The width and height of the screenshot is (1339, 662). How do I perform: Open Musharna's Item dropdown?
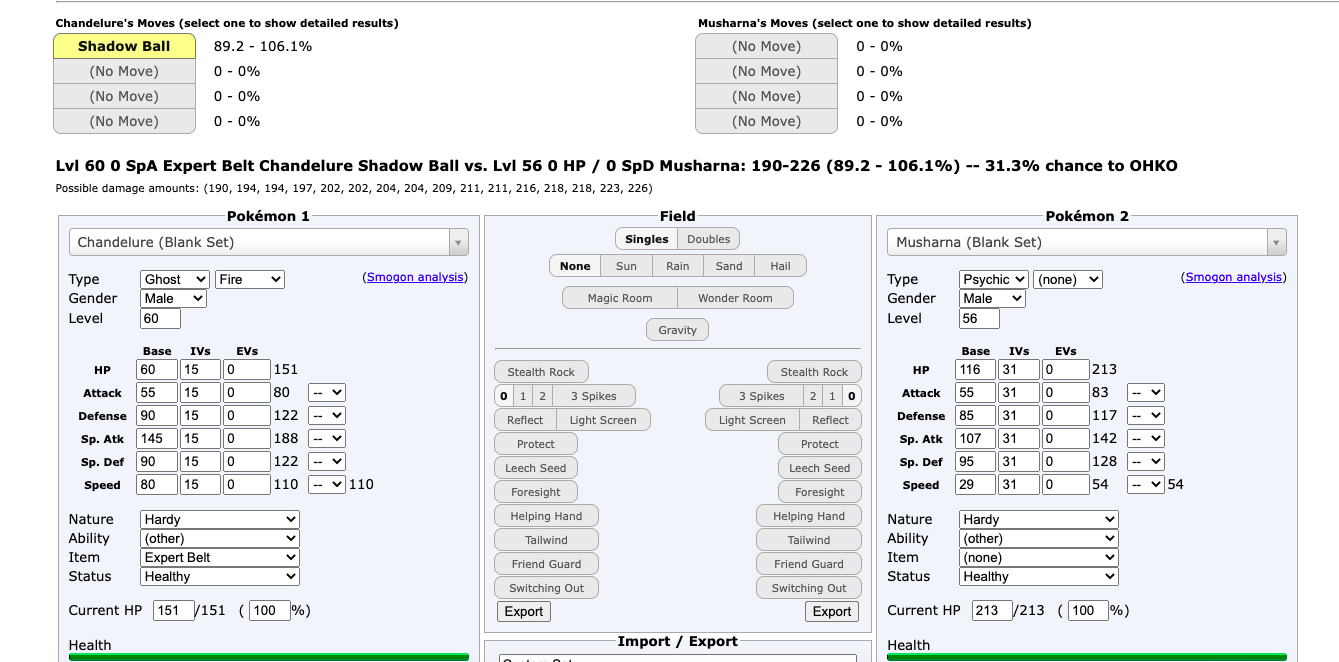(x=1039, y=558)
